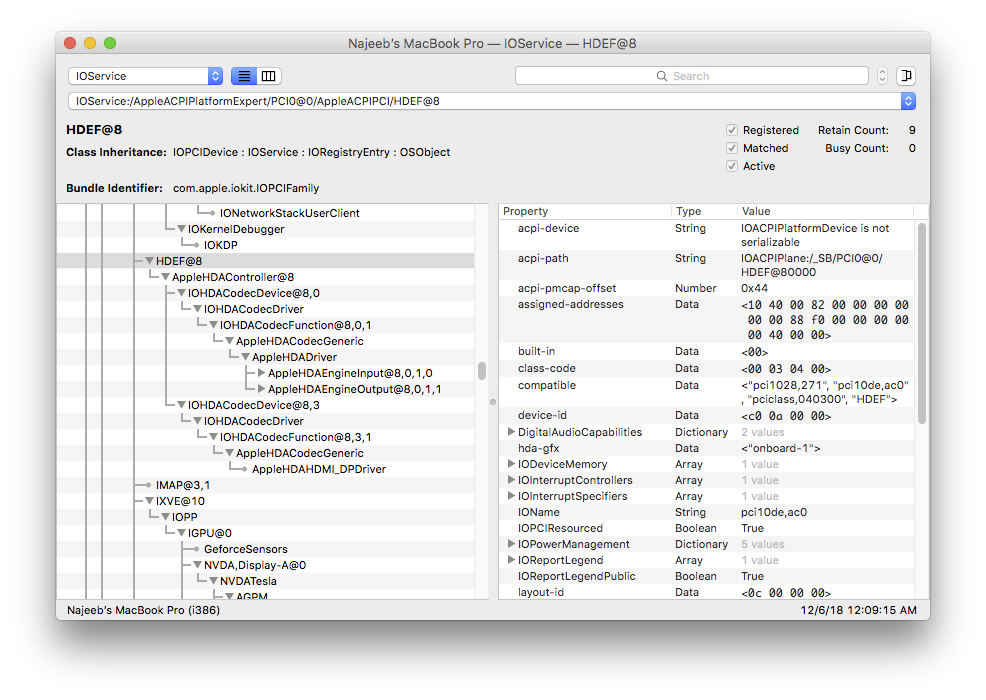The image size is (986, 700).
Task: Expand the DigitalAudioCapabilities property
Action: [x=511, y=432]
